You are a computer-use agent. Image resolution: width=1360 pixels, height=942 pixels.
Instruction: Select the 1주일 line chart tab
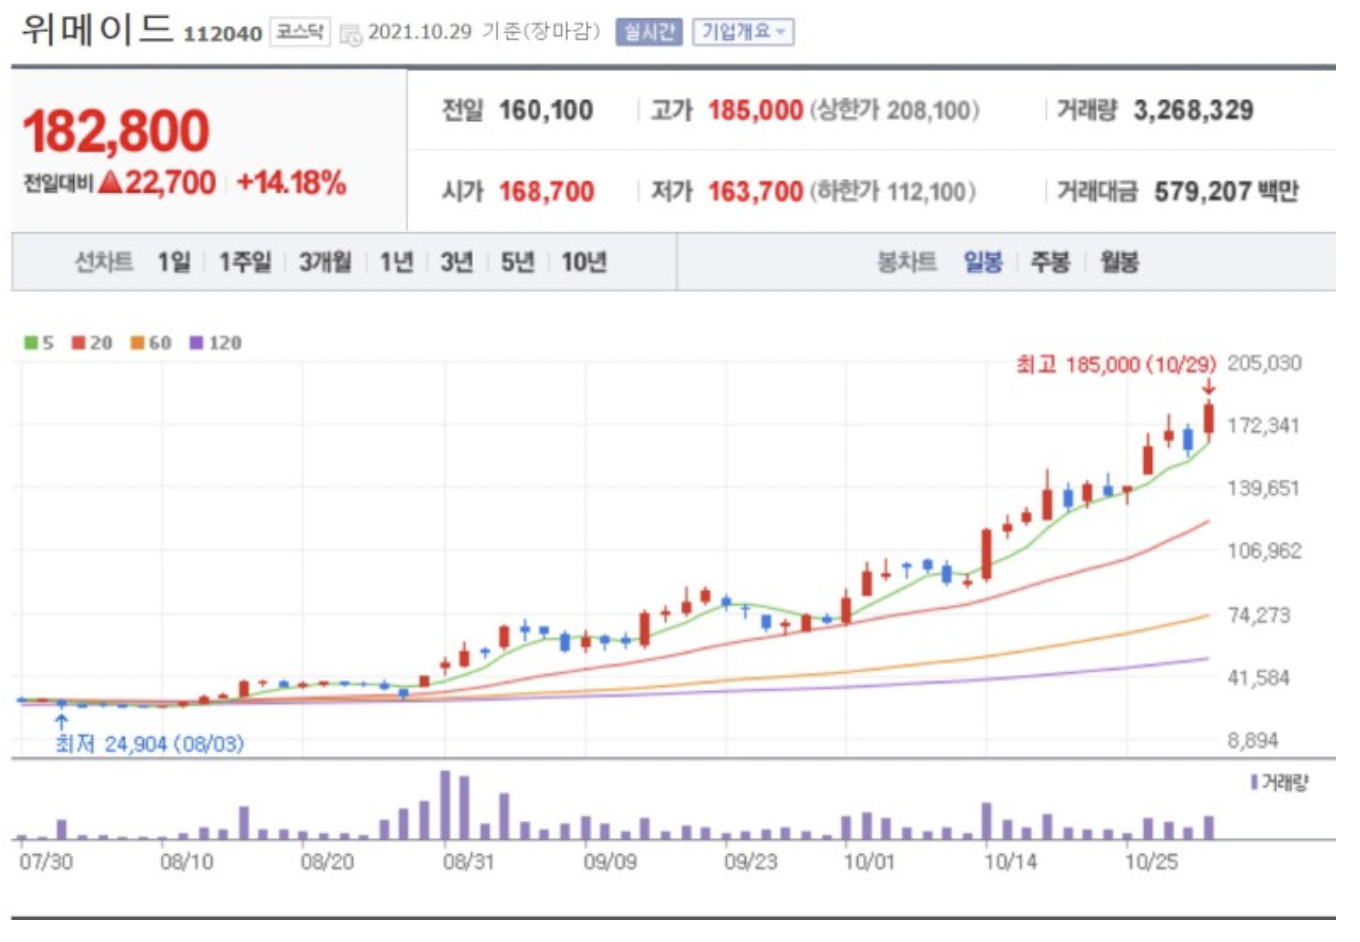[x=245, y=262]
